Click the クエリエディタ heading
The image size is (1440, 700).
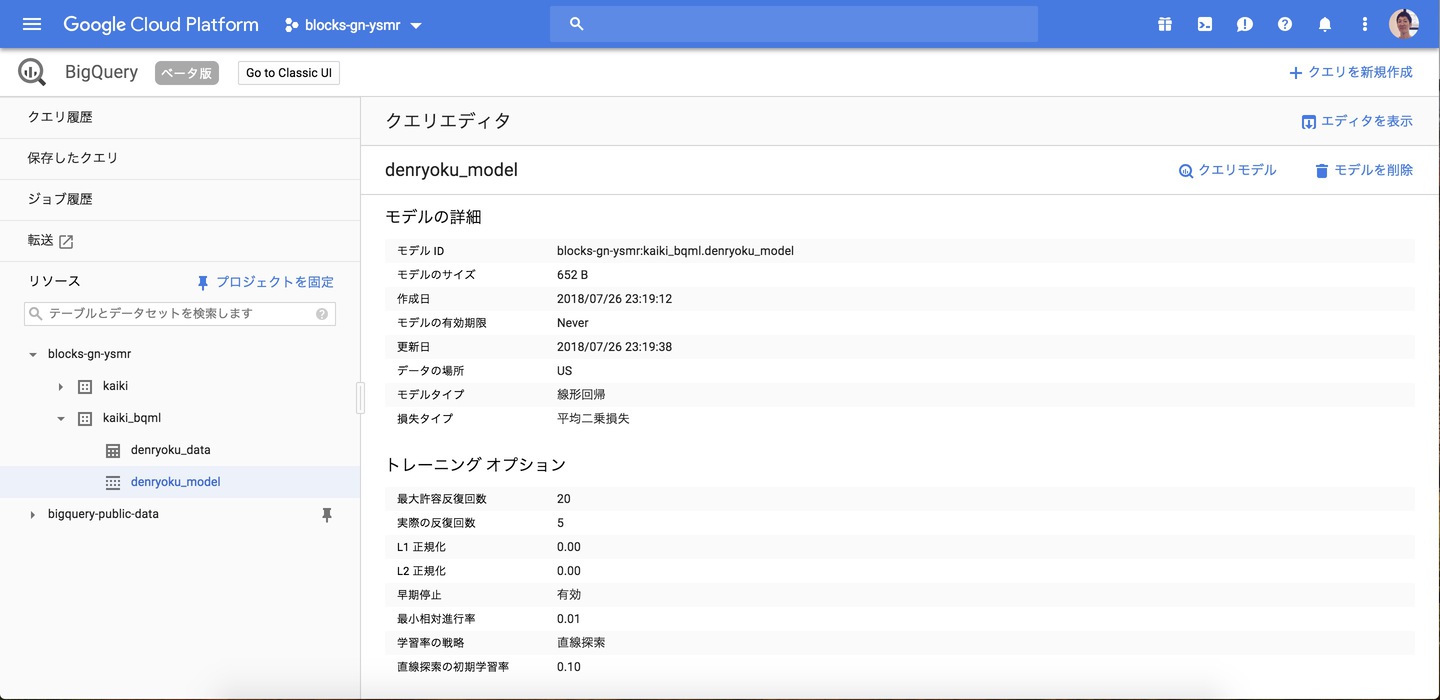[x=448, y=121]
